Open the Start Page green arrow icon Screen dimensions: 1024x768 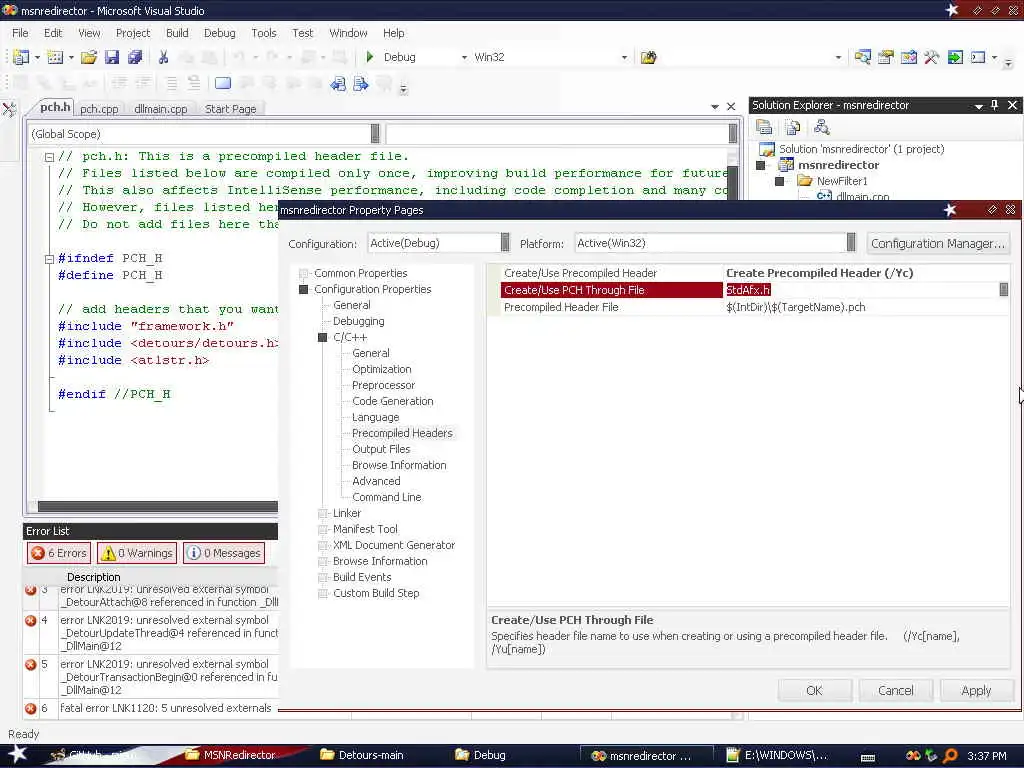955,57
